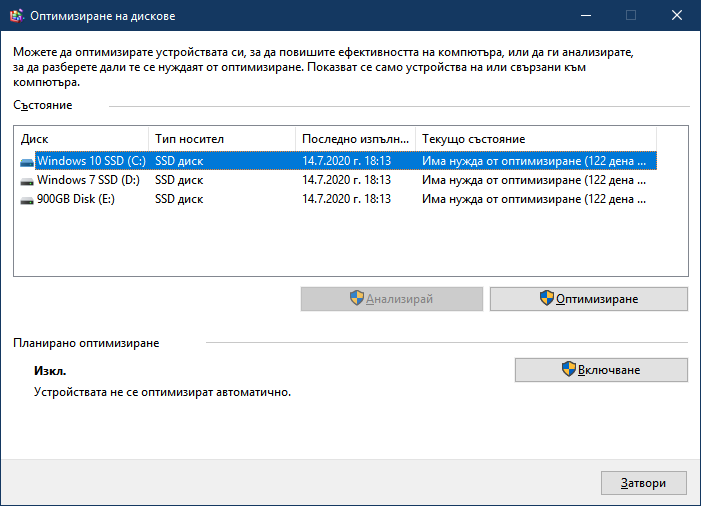Turn on scheduling with the Включване label
Image resolution: width=701 pixels, height=506 pixels.
coord(609,370)
